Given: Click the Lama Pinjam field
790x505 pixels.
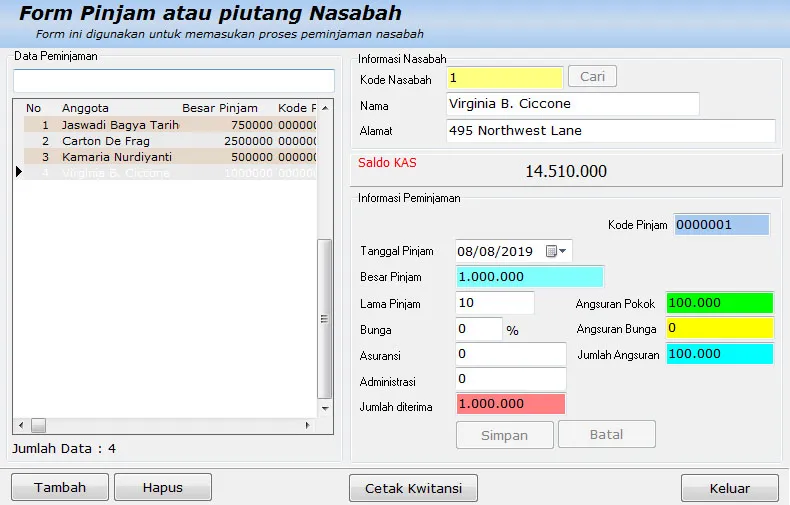Looking at the screenshot, I should tap(495, 303).
